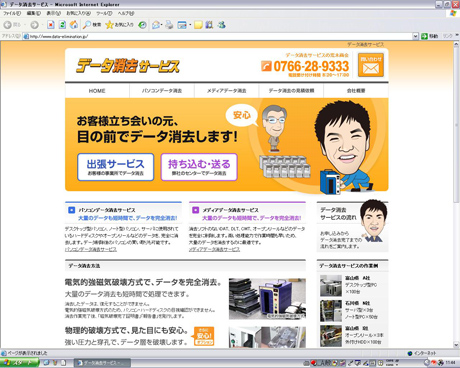The image size is (460, 368).
Task: Open ツール (Tools) menu
Action: (x=104, y=13)
